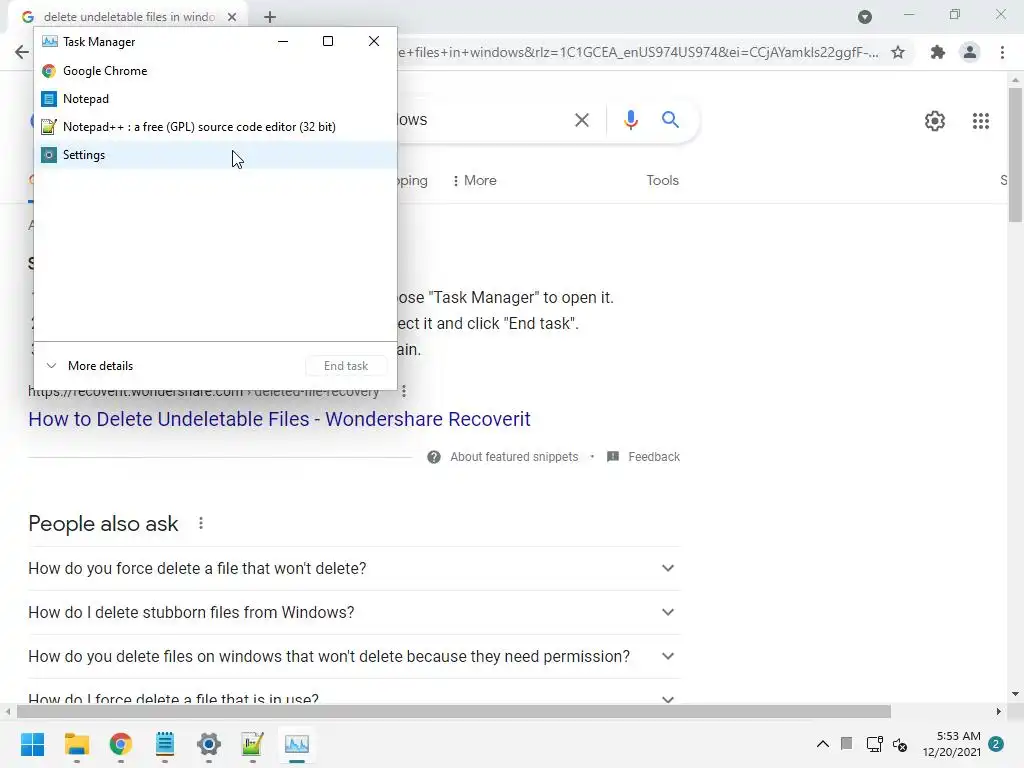
Task: Click Google search magnifier button
Action: click(x=670, y=120)
